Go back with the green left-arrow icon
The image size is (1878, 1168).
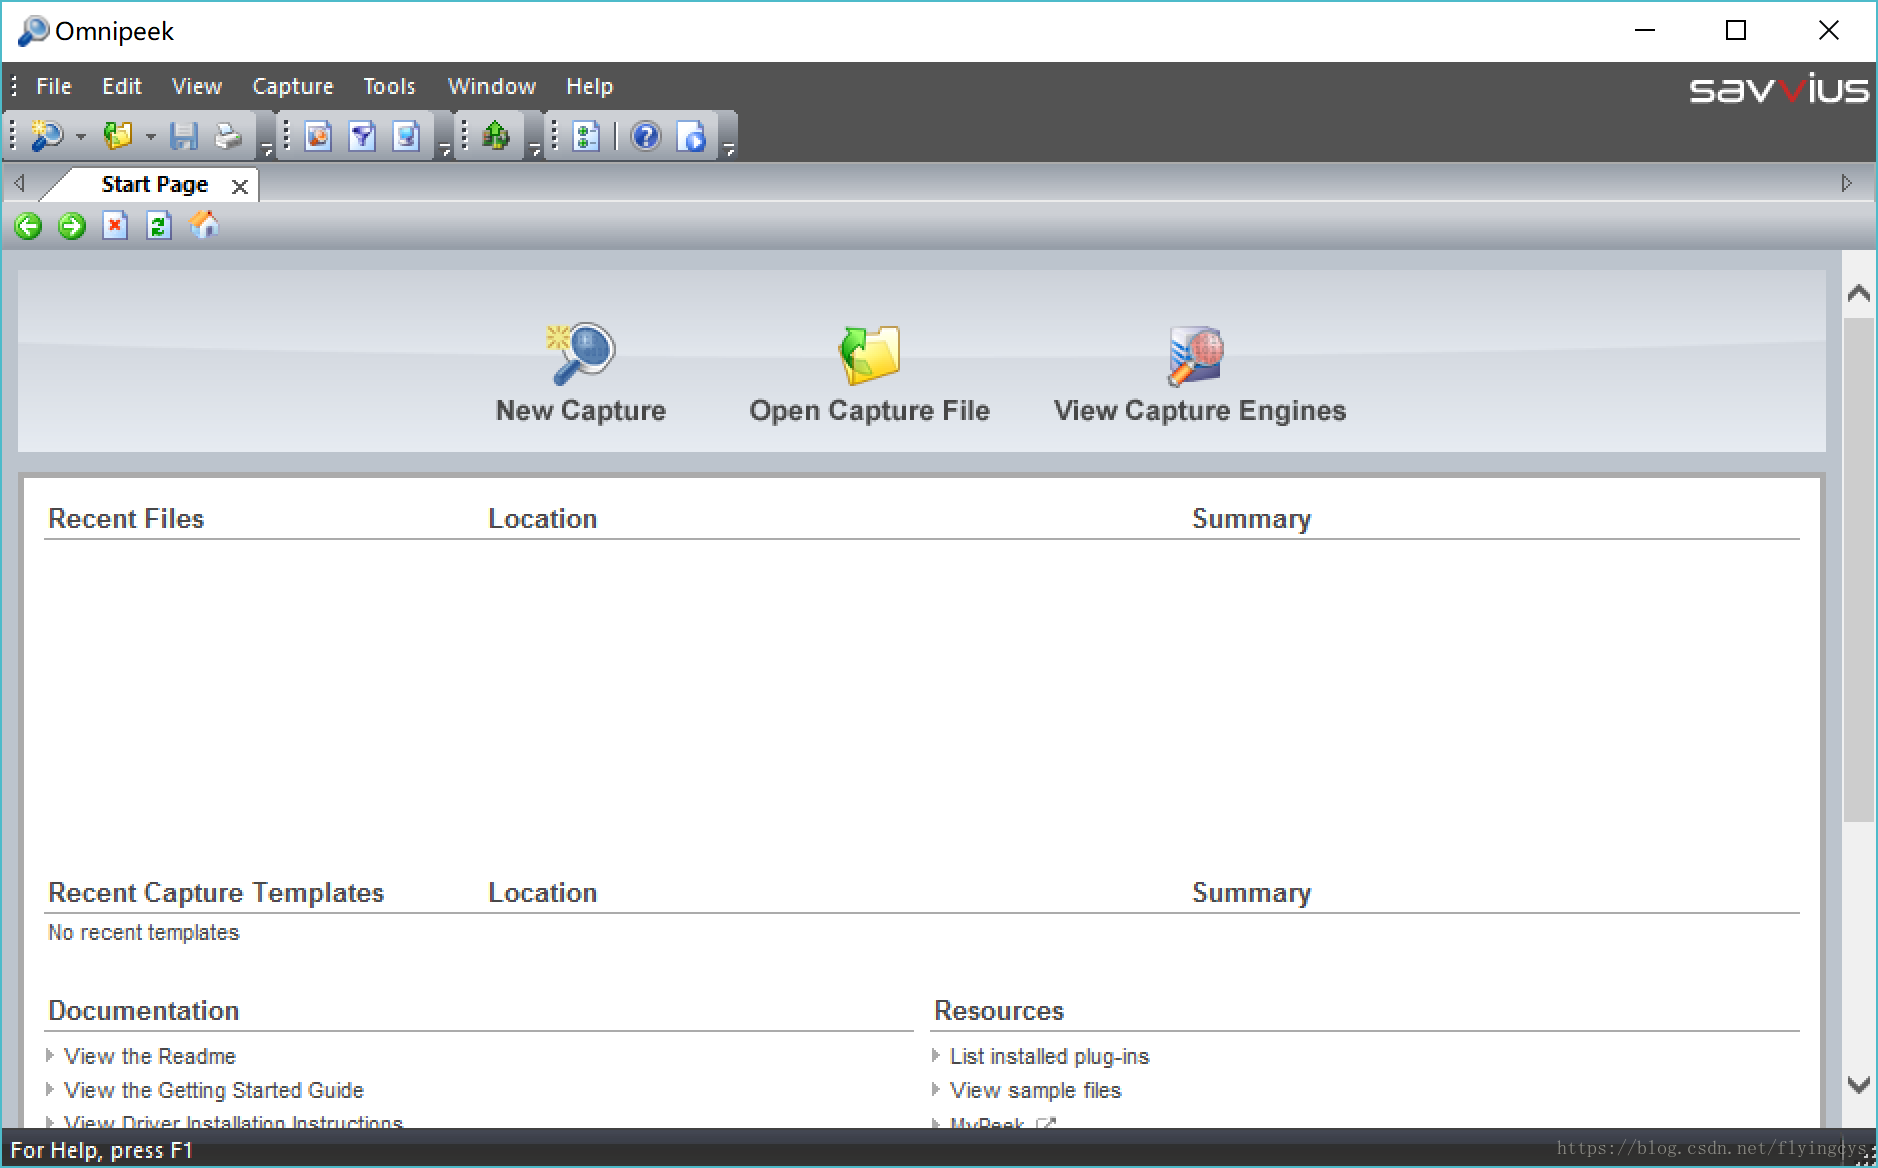(28, 226)
